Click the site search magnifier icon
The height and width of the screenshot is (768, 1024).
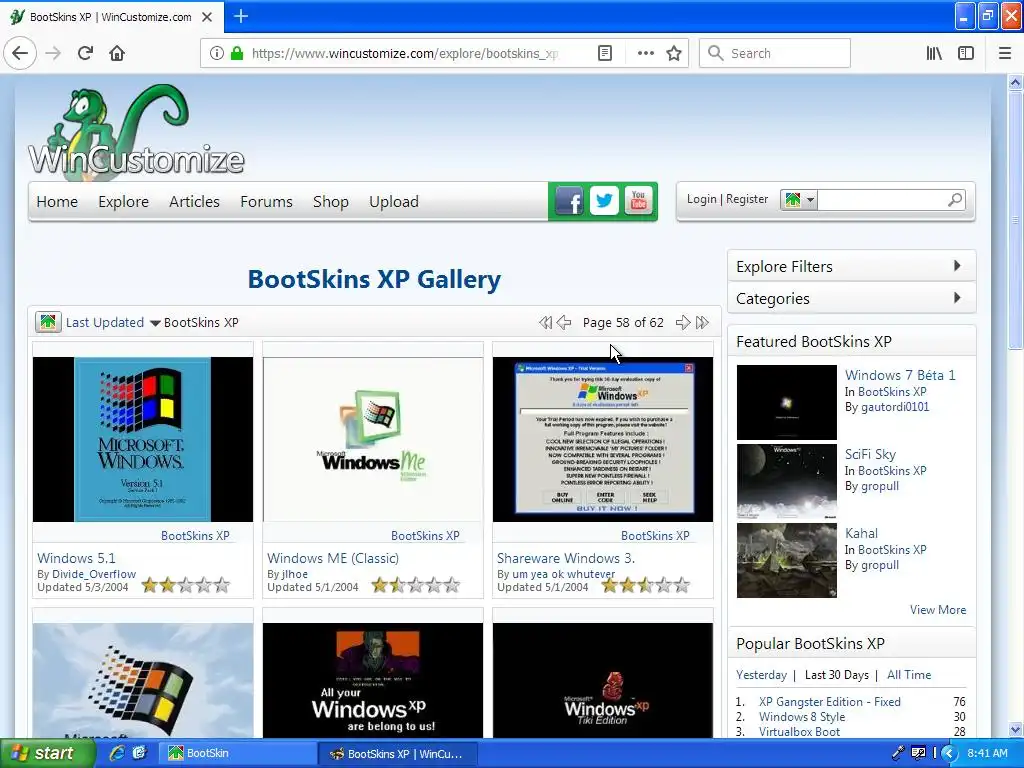tap(955, 200)
